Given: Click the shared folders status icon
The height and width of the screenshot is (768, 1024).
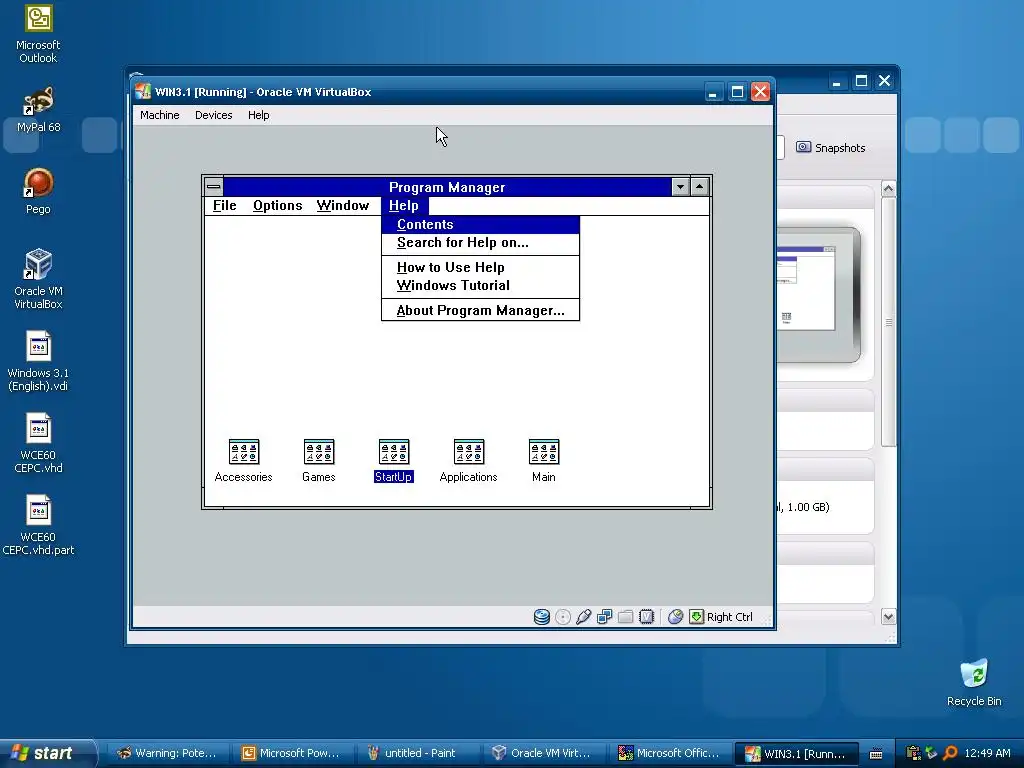Looking at the screenshot, I should tap(625, 616).
